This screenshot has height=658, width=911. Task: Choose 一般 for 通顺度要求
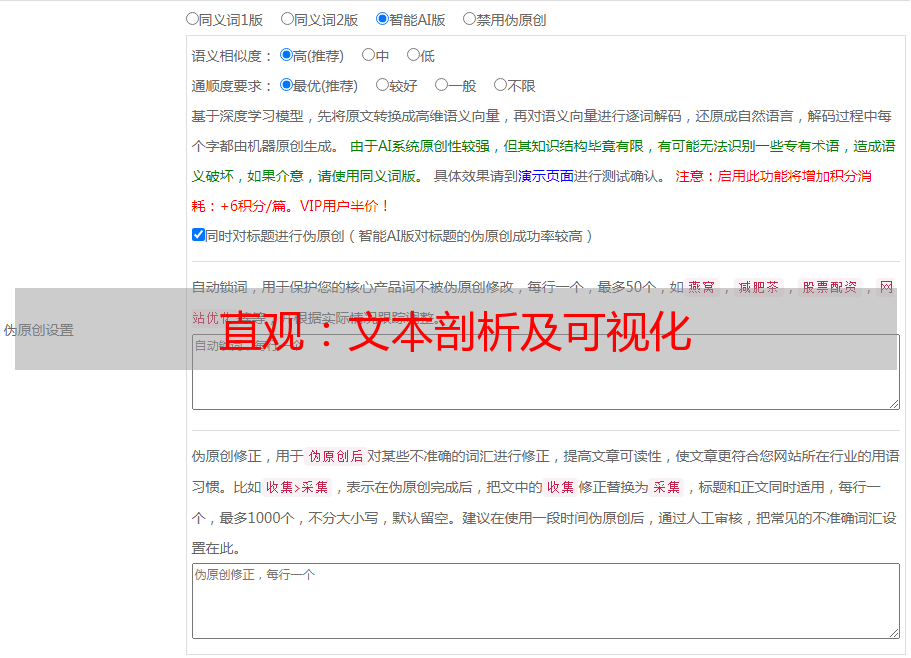click(x=441, y=85)
